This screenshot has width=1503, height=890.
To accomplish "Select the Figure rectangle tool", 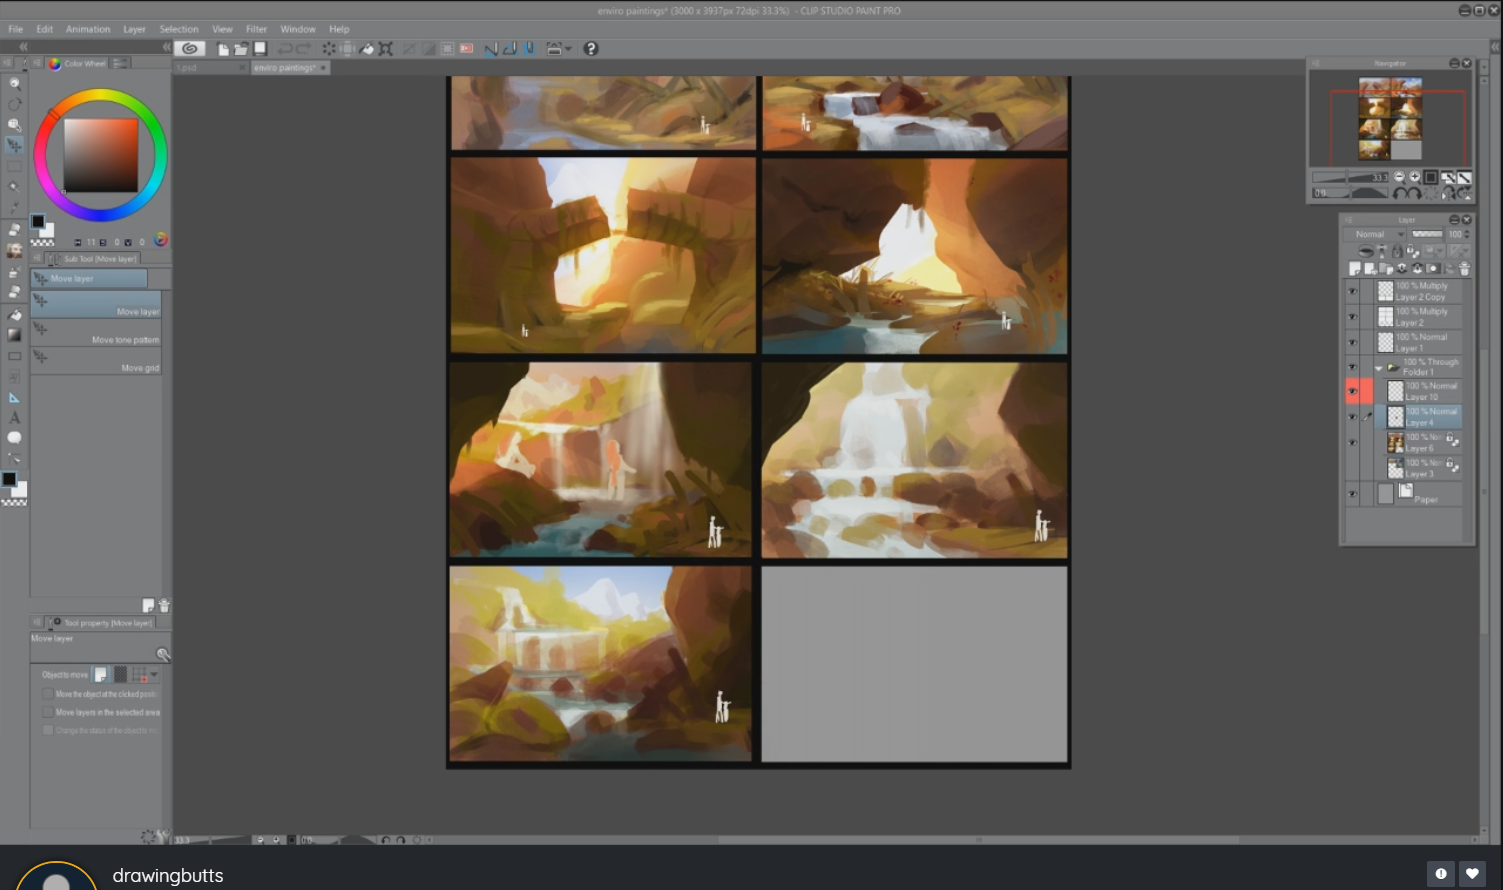I will [14, 356].
